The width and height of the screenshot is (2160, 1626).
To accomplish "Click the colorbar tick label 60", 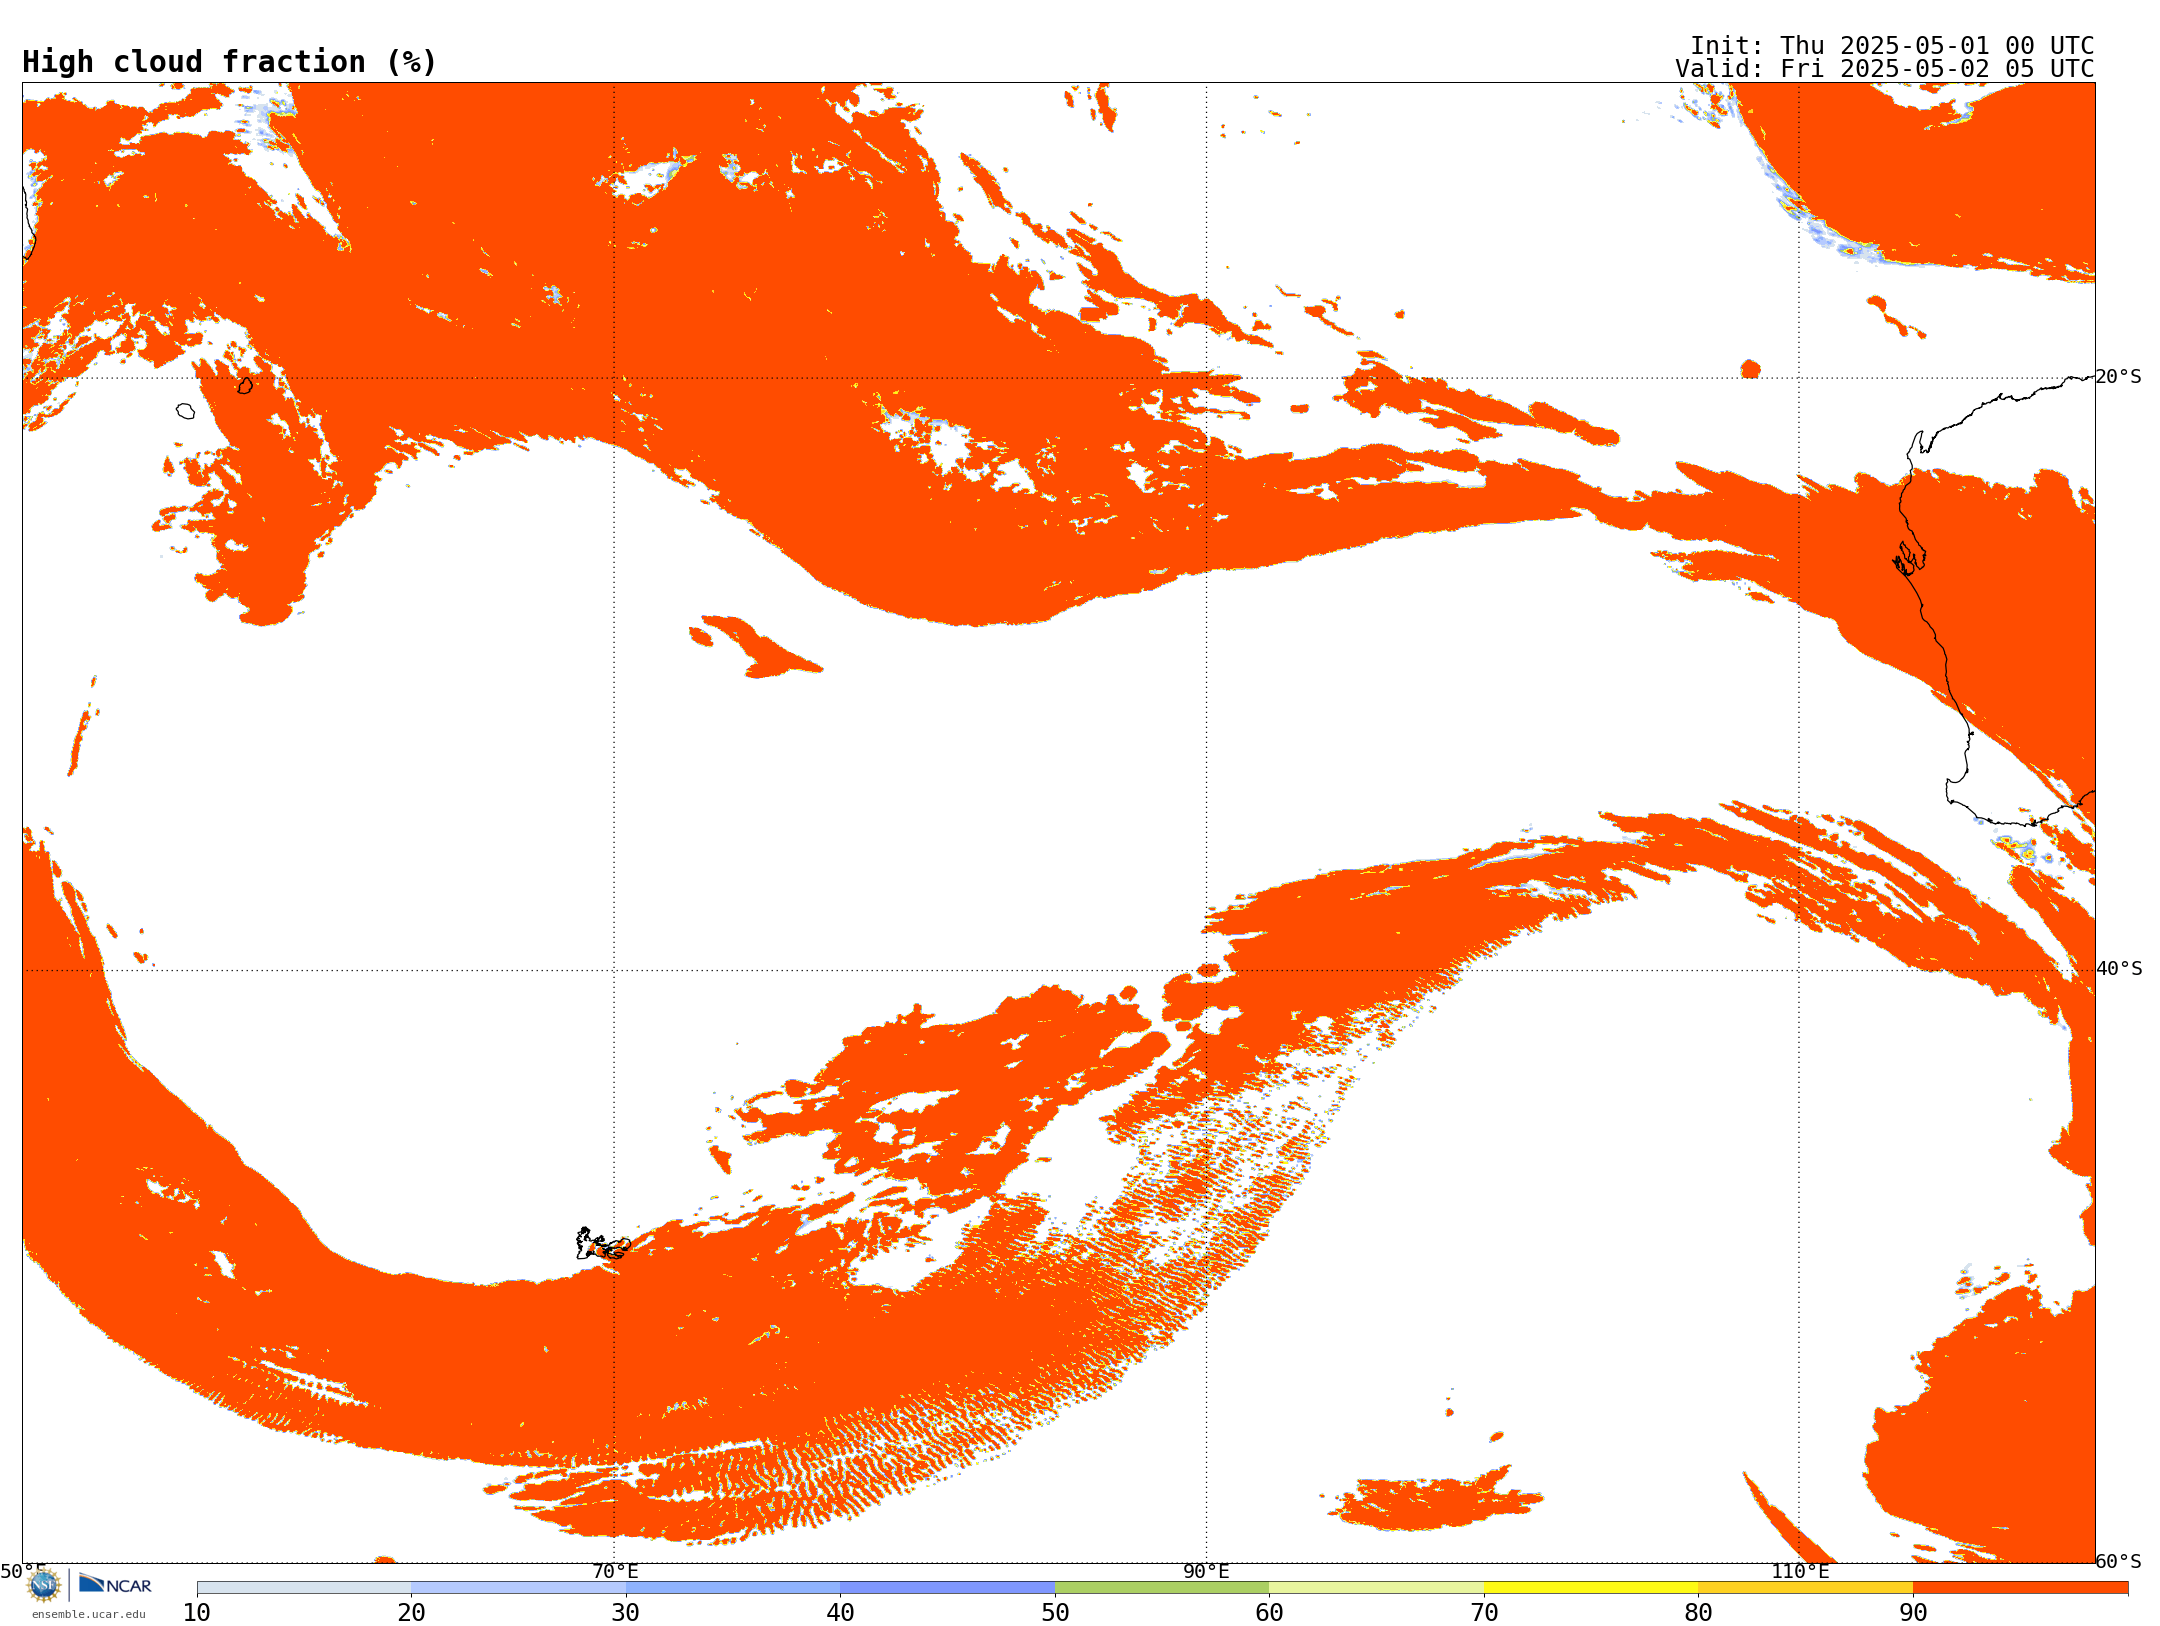I will pos(1269,1612).
